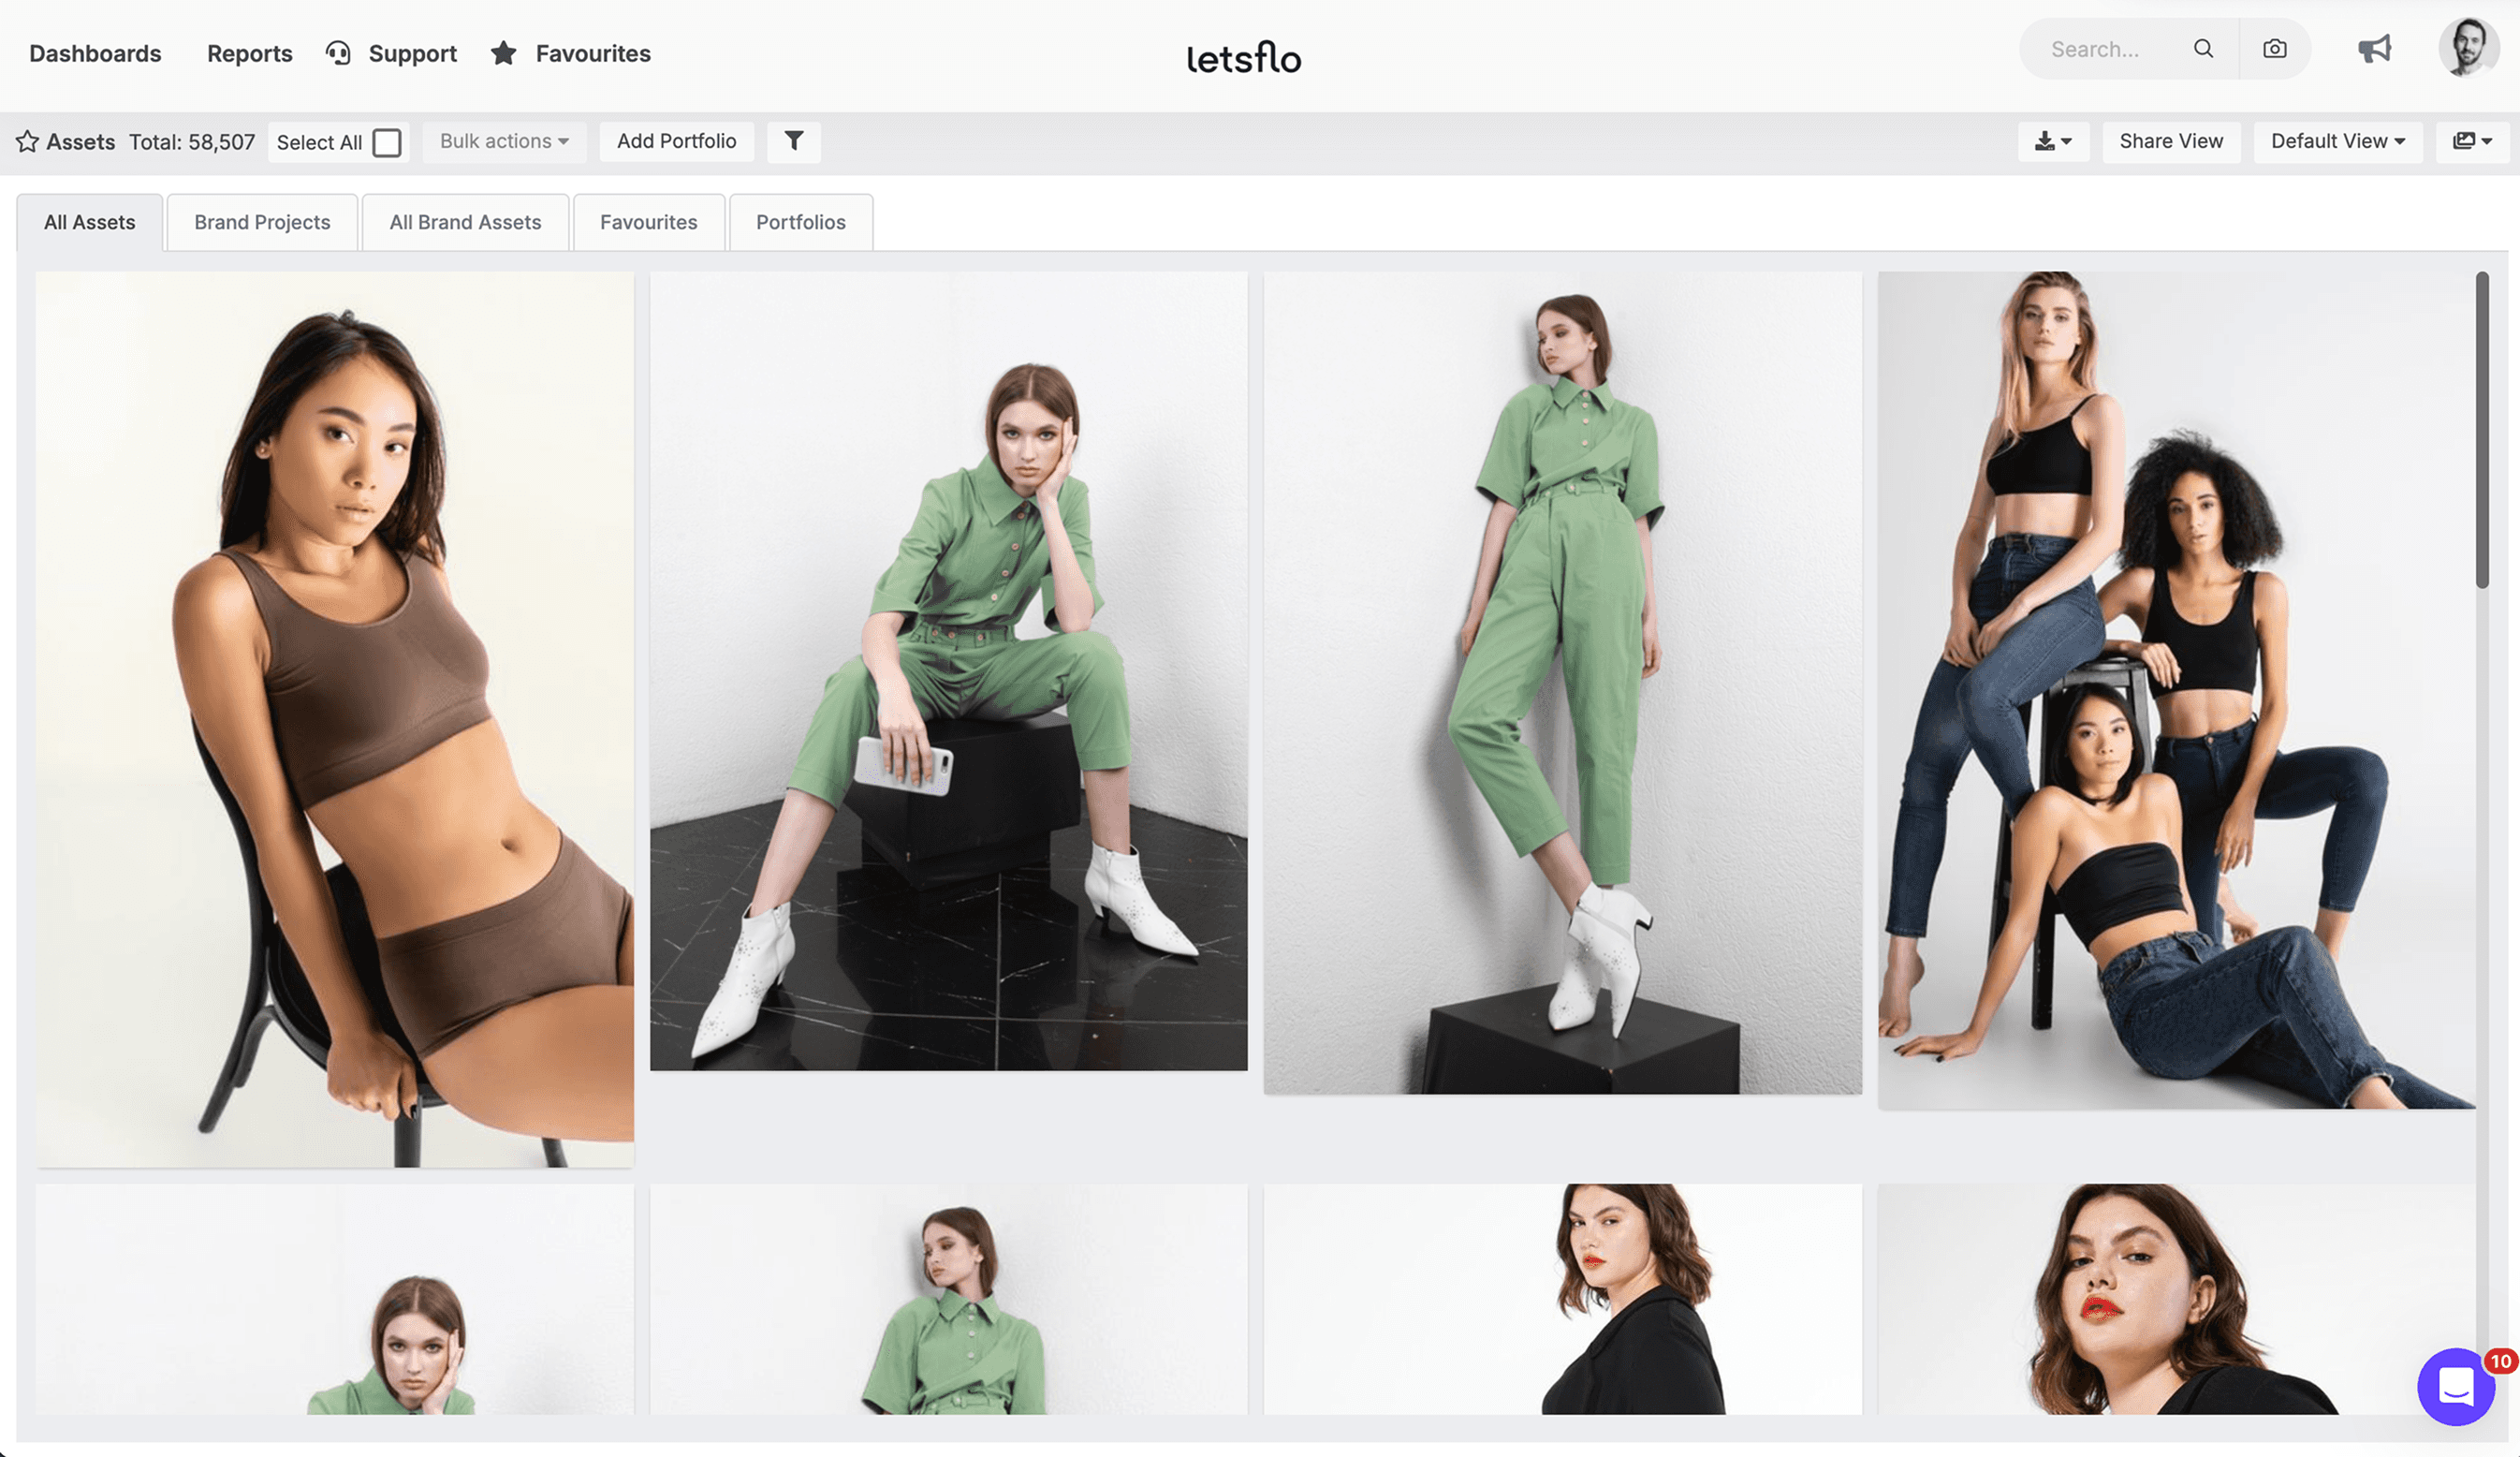Tick the Select All checkbox

coord(387,142)
